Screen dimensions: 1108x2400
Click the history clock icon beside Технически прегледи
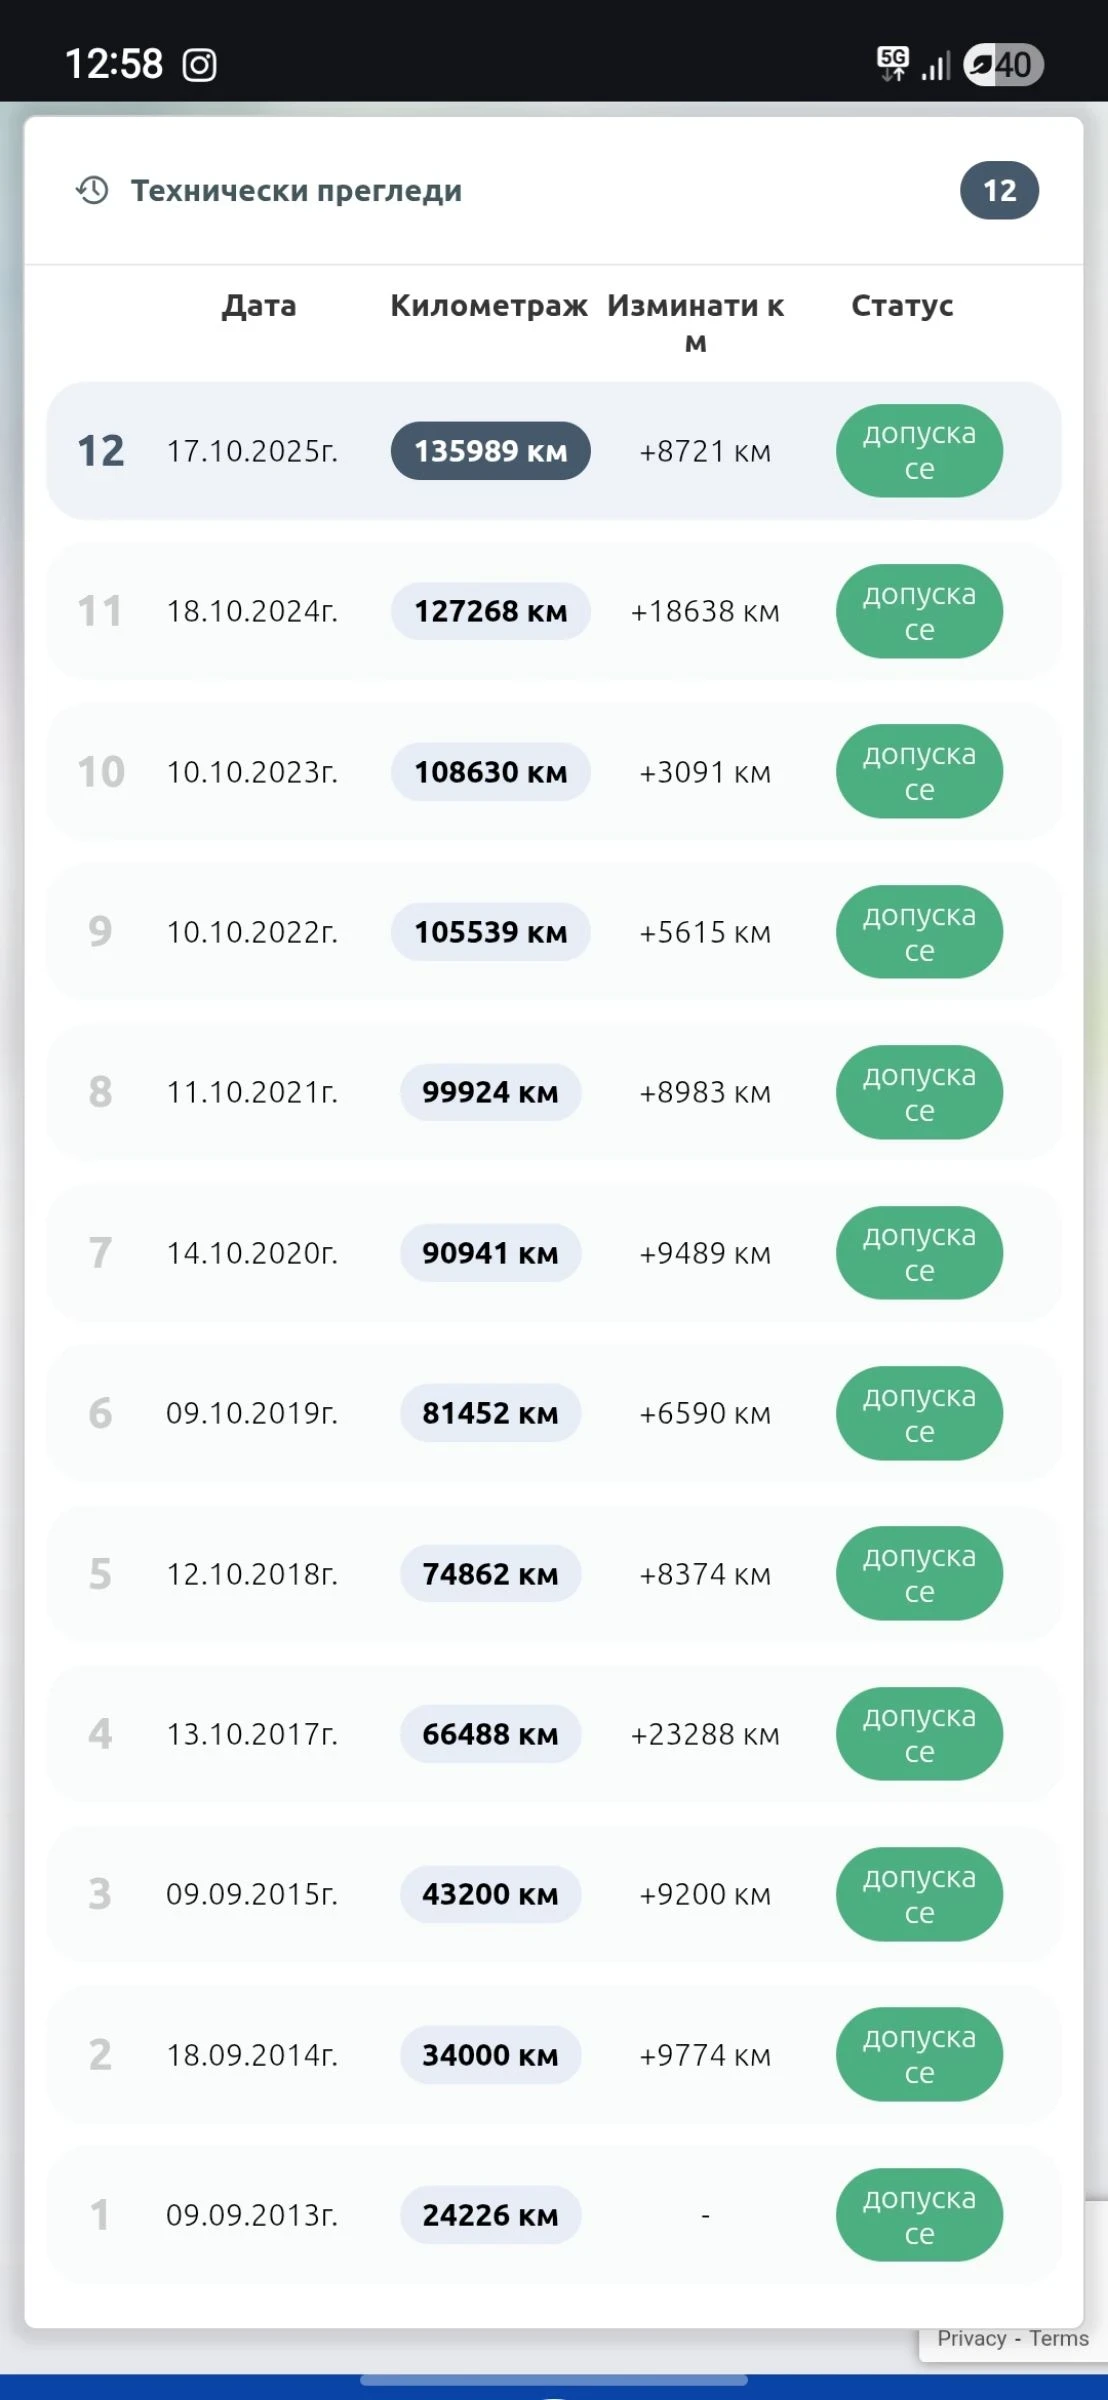[92, 190]
